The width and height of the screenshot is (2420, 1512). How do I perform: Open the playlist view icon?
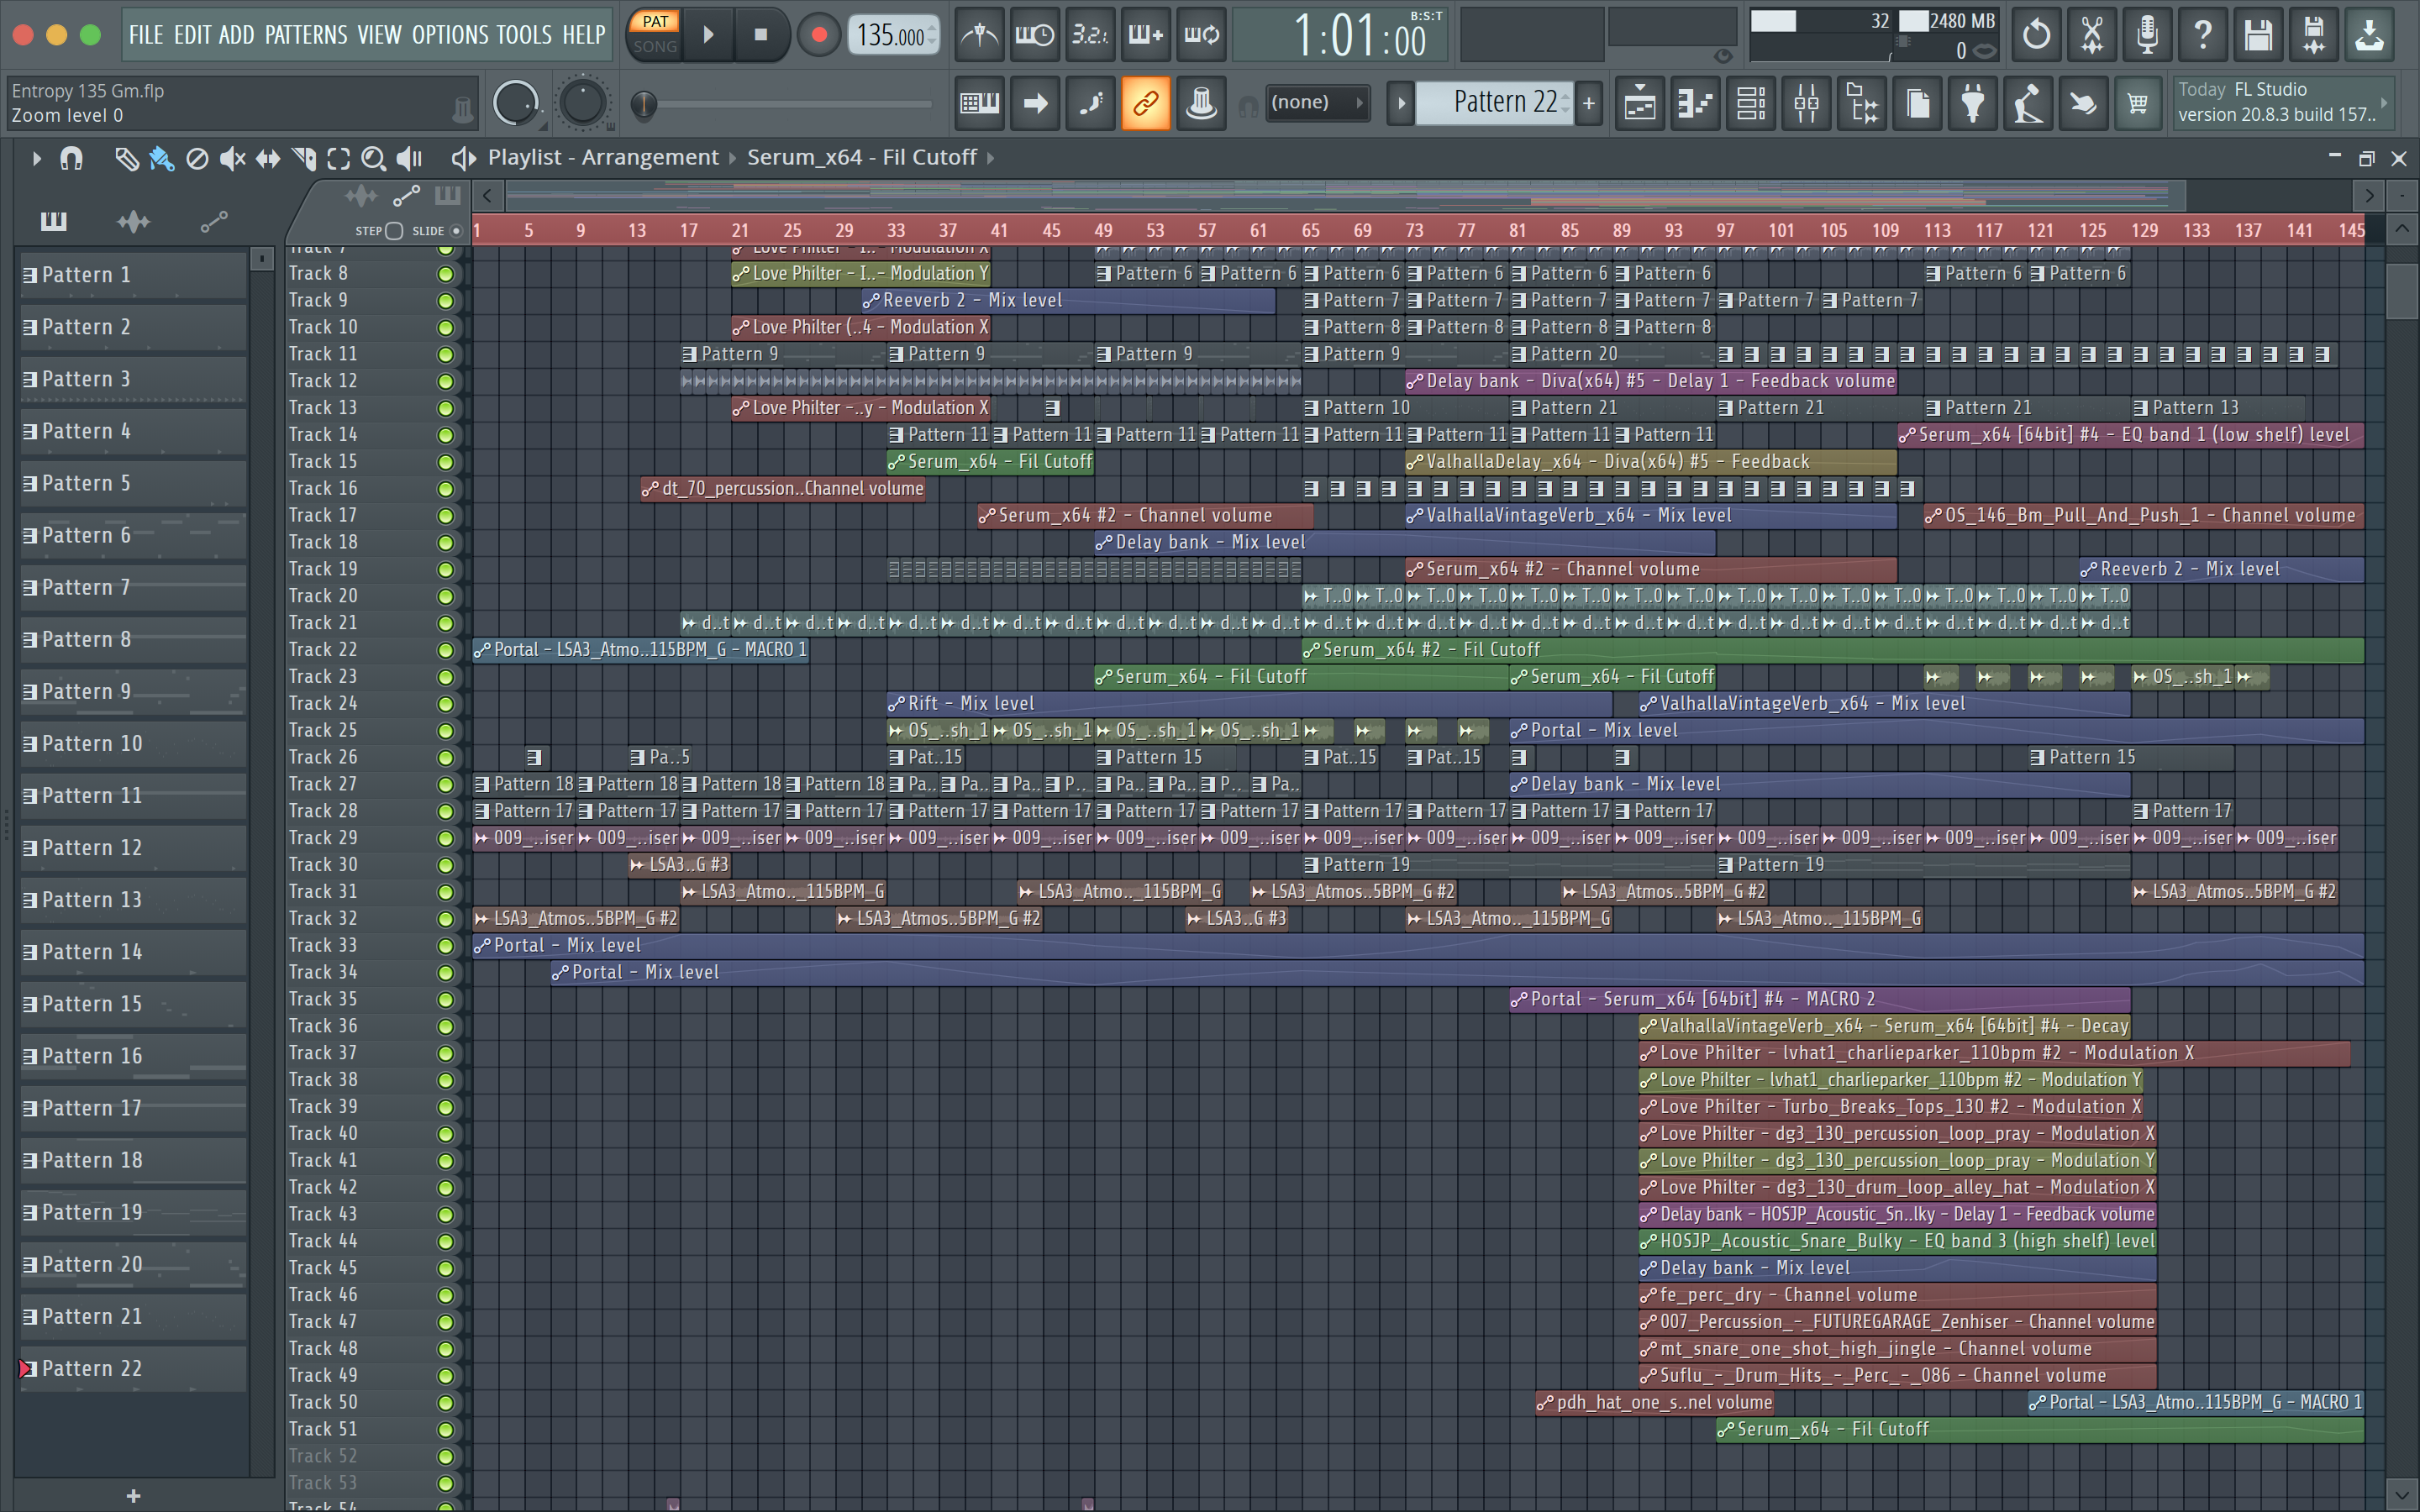[x=1640, y=103]
